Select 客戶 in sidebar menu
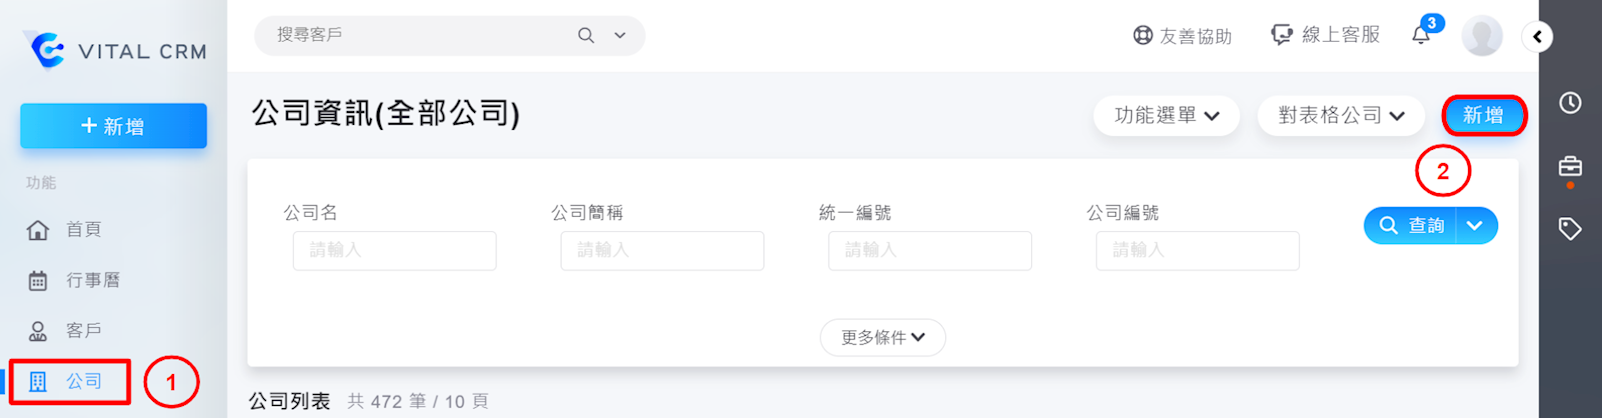1602x418 pixels. pyautogui.click(x=83, y=330)
